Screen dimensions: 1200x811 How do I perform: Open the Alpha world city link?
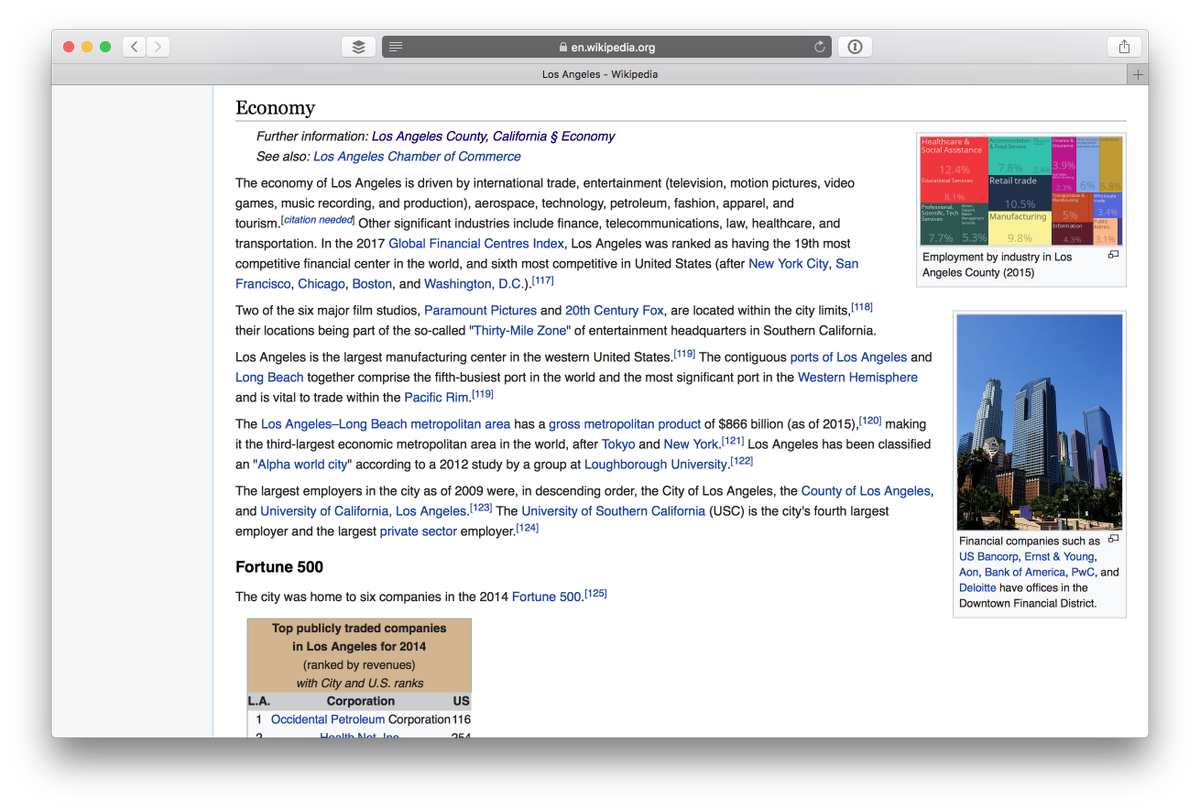303,464
